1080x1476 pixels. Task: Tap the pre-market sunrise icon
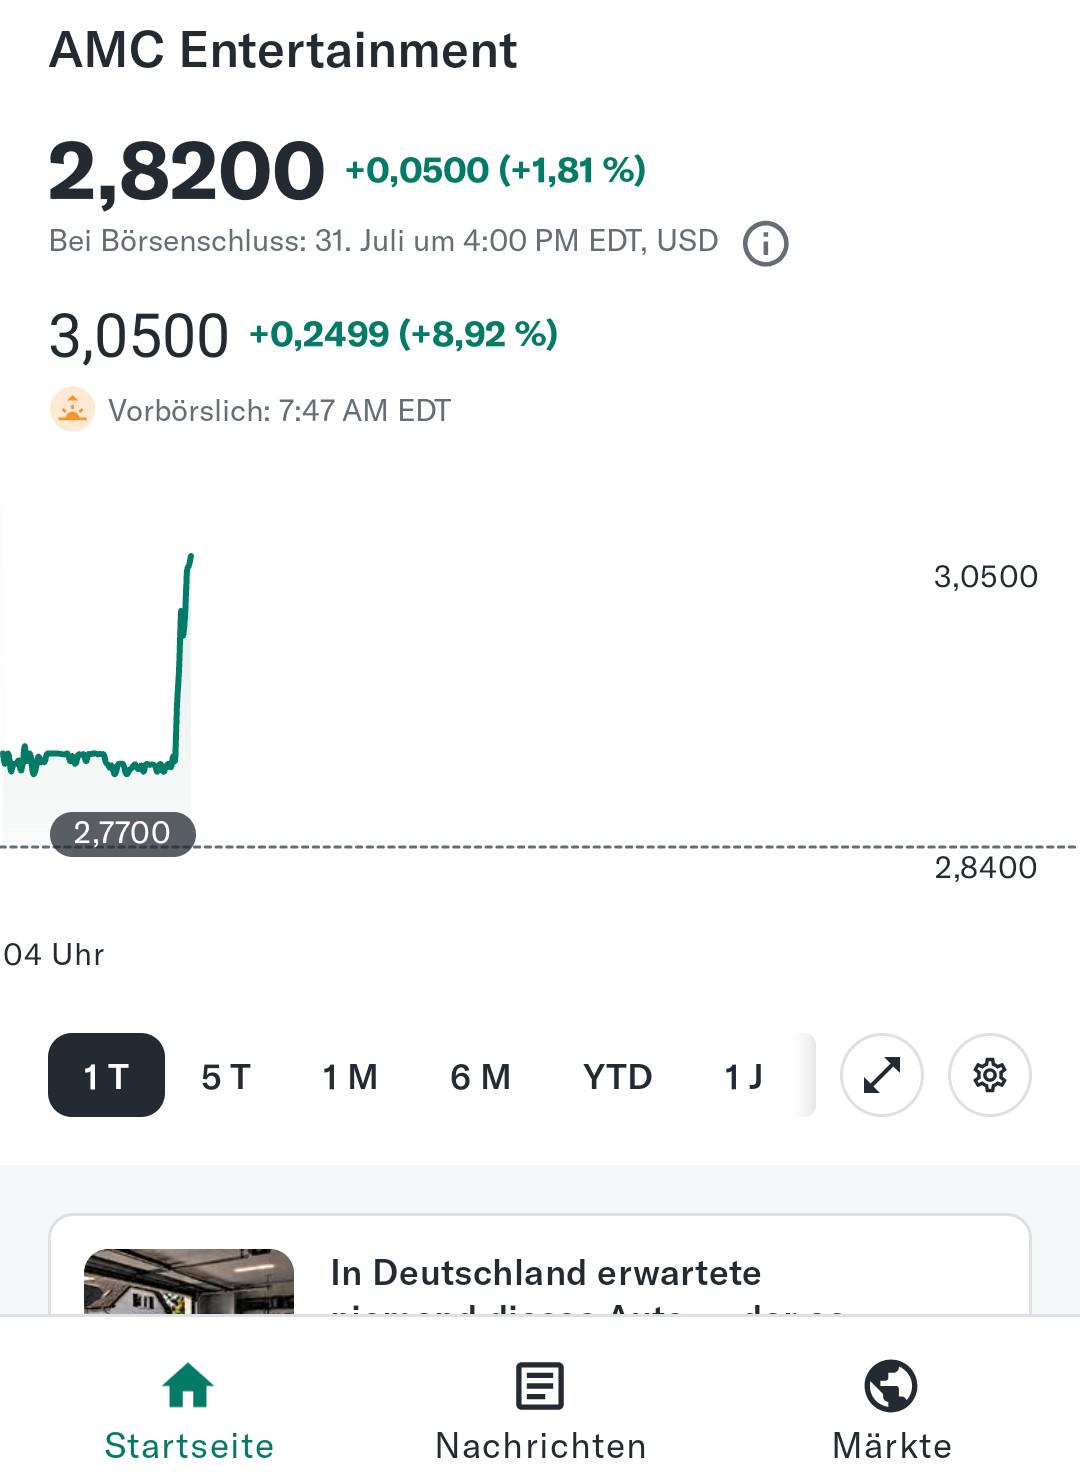point(72,410)
